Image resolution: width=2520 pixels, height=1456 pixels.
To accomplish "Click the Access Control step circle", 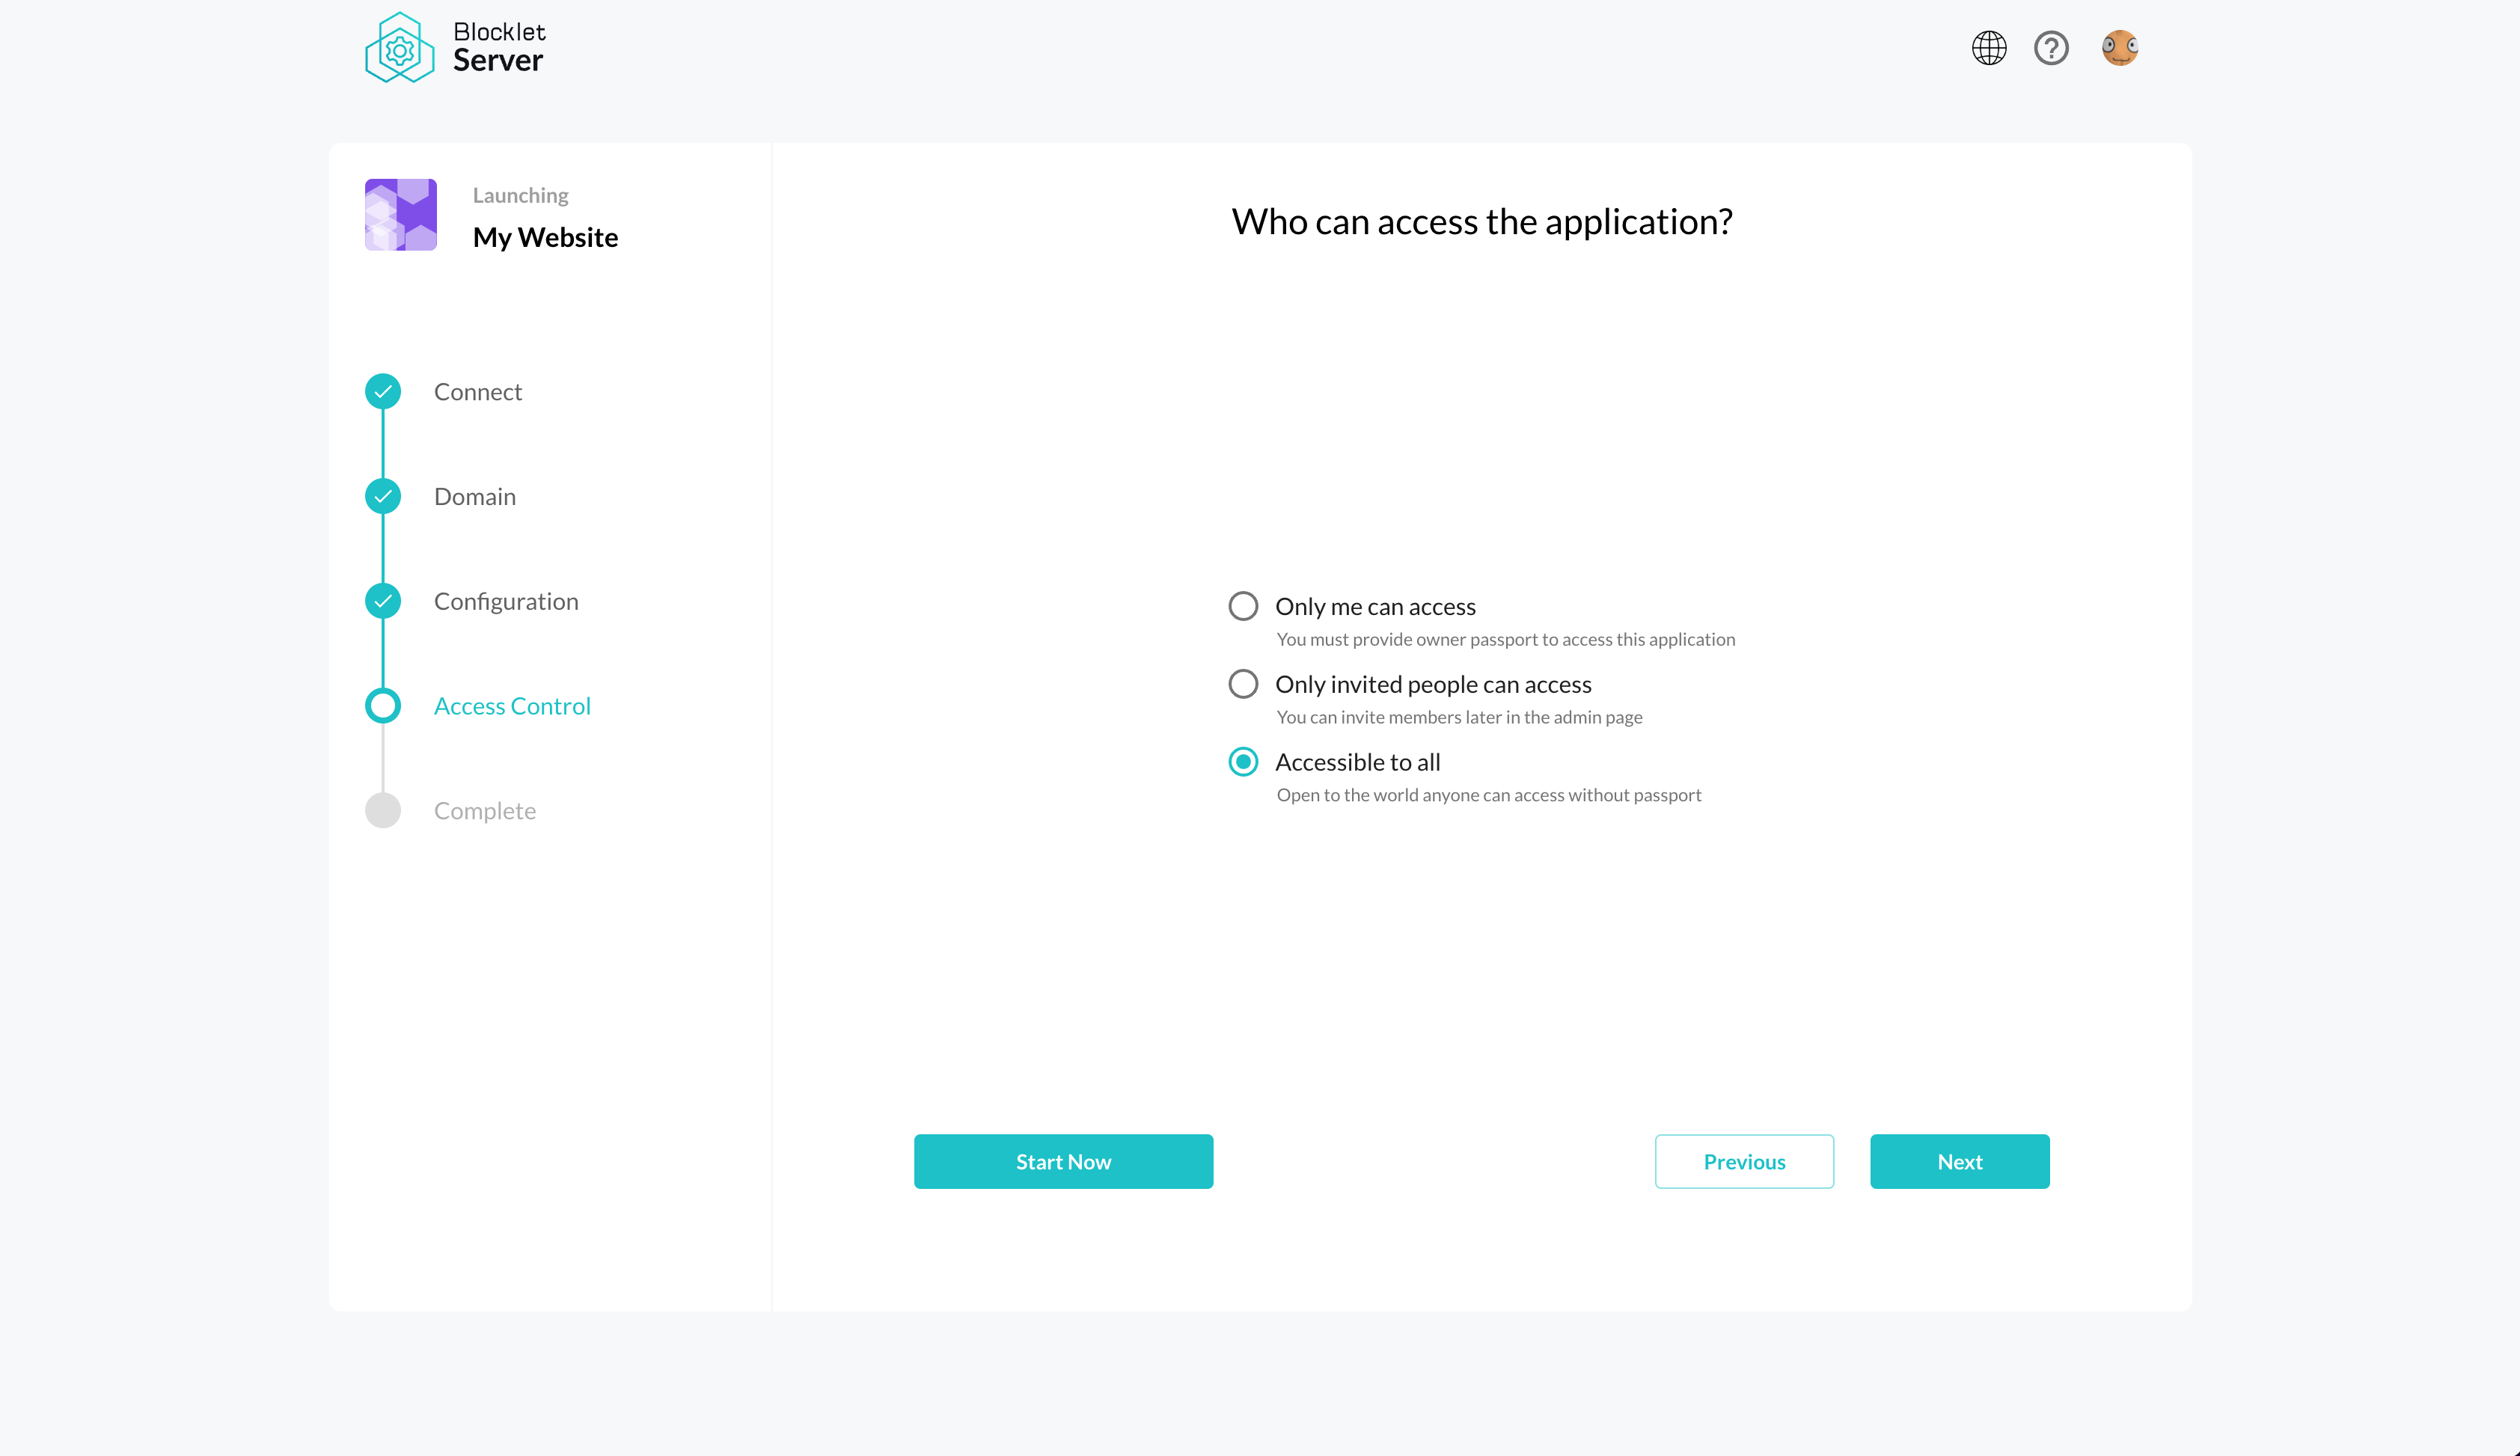I will pyautogui.click(x=383, y=706).
